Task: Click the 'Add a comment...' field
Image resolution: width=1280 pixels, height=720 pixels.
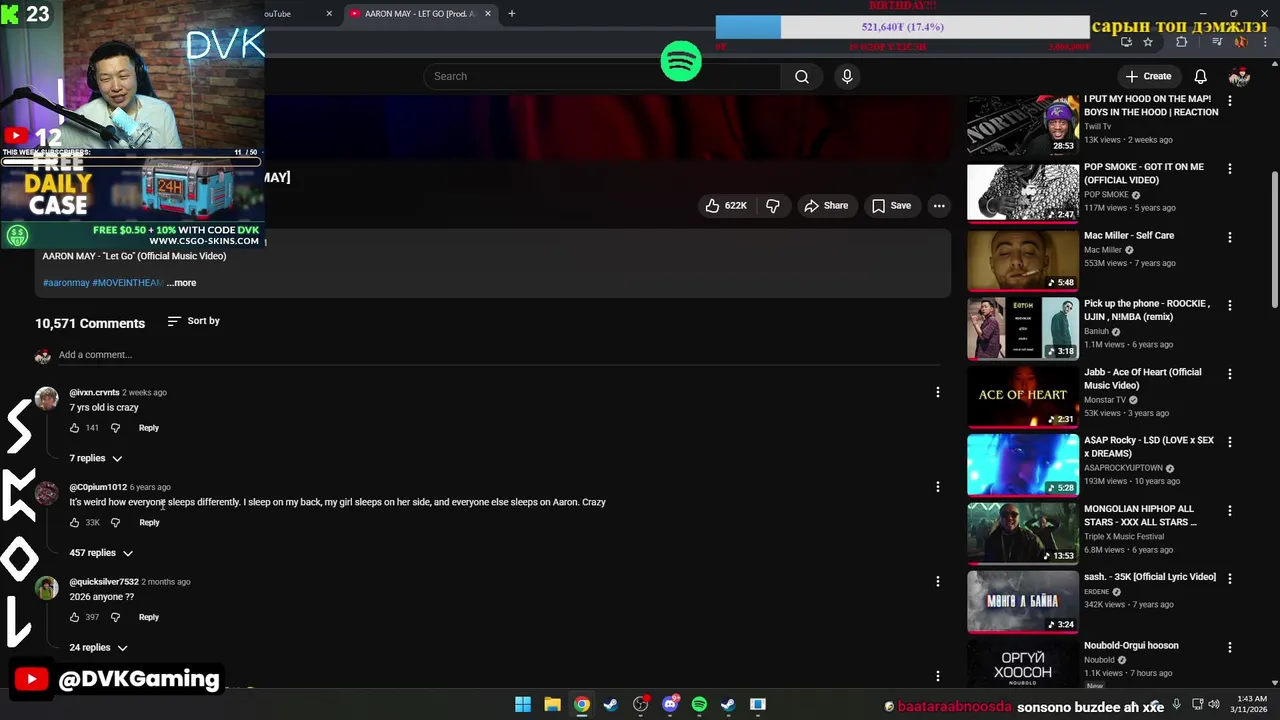Action: point(498,355)
